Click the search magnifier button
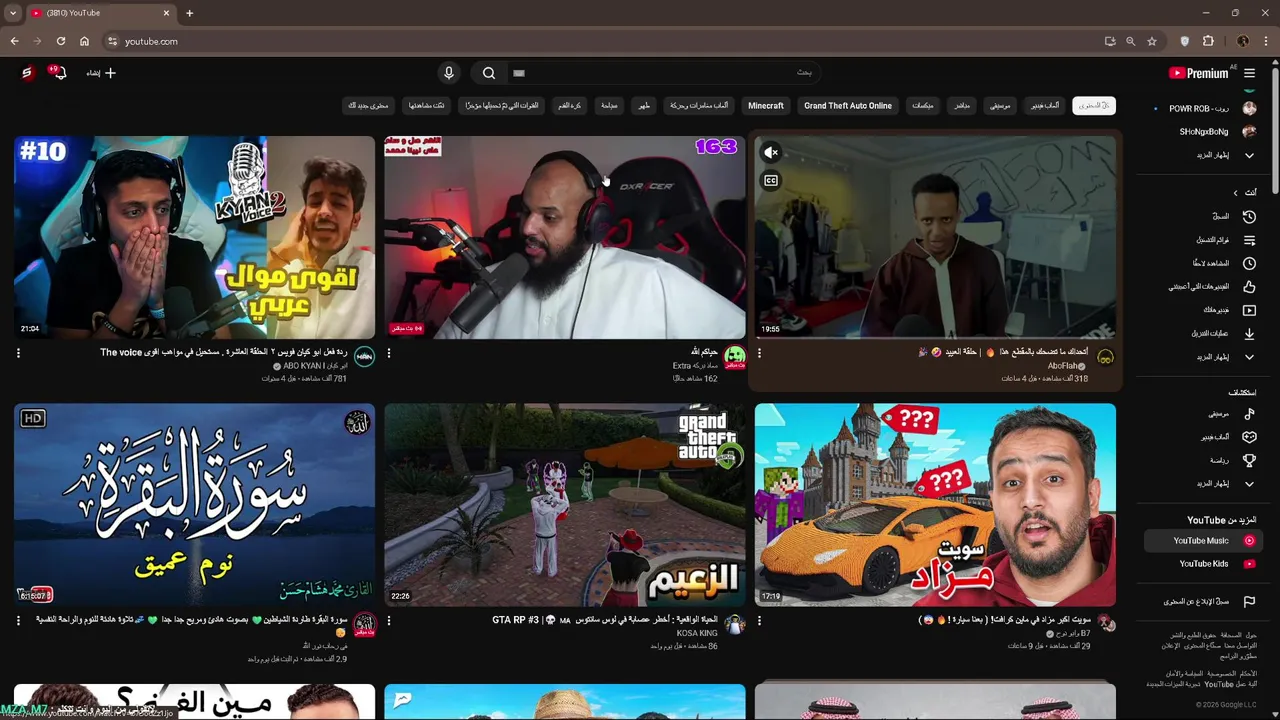 tap(489, 73)
